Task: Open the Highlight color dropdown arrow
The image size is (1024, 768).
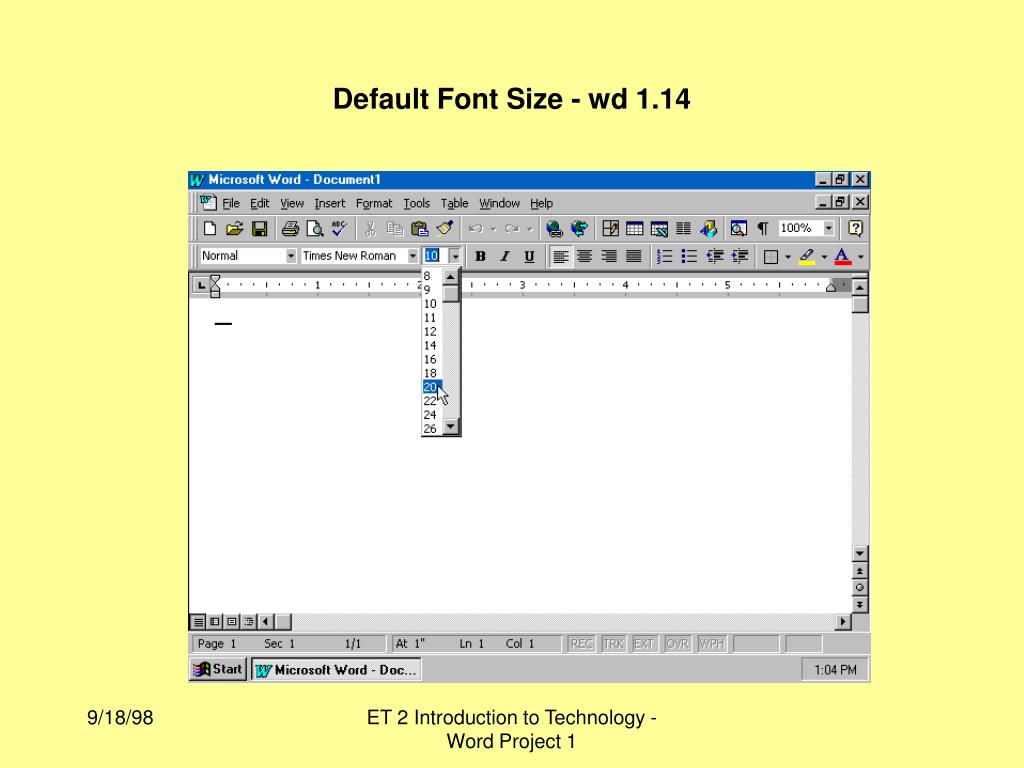Action: [824, 257]
